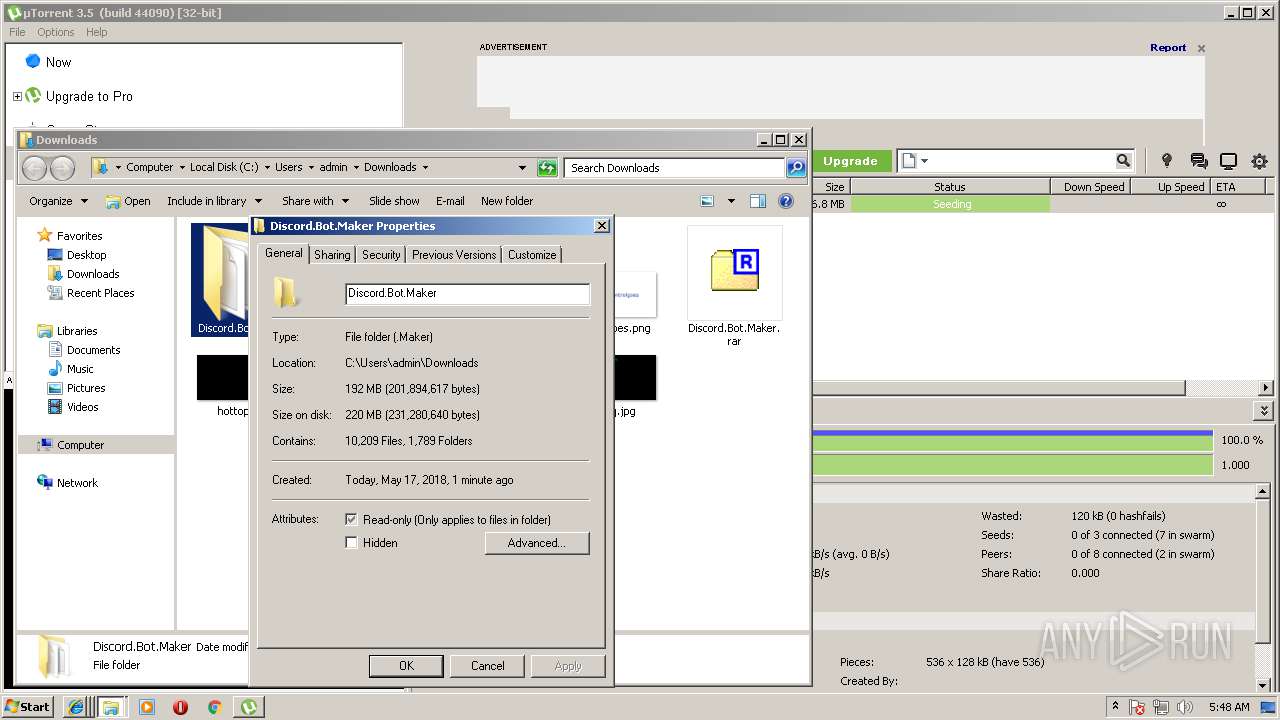Click Slide show in Explorer toolbar
This screenshot has height=720, width=1280.
(394, 201)
